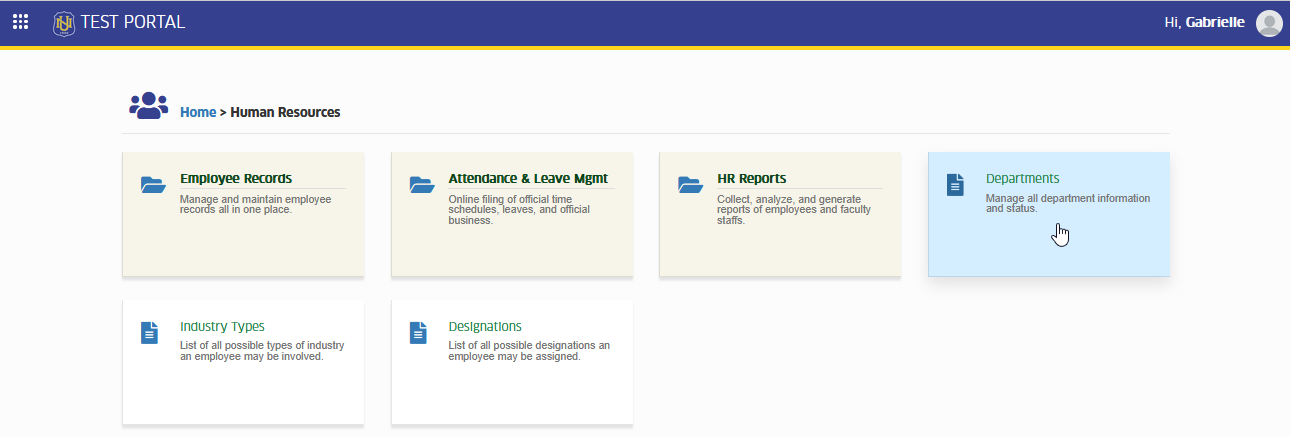The image size is (1290, 437).
Task: Click the Designations document icon
Action: (418, 332)
